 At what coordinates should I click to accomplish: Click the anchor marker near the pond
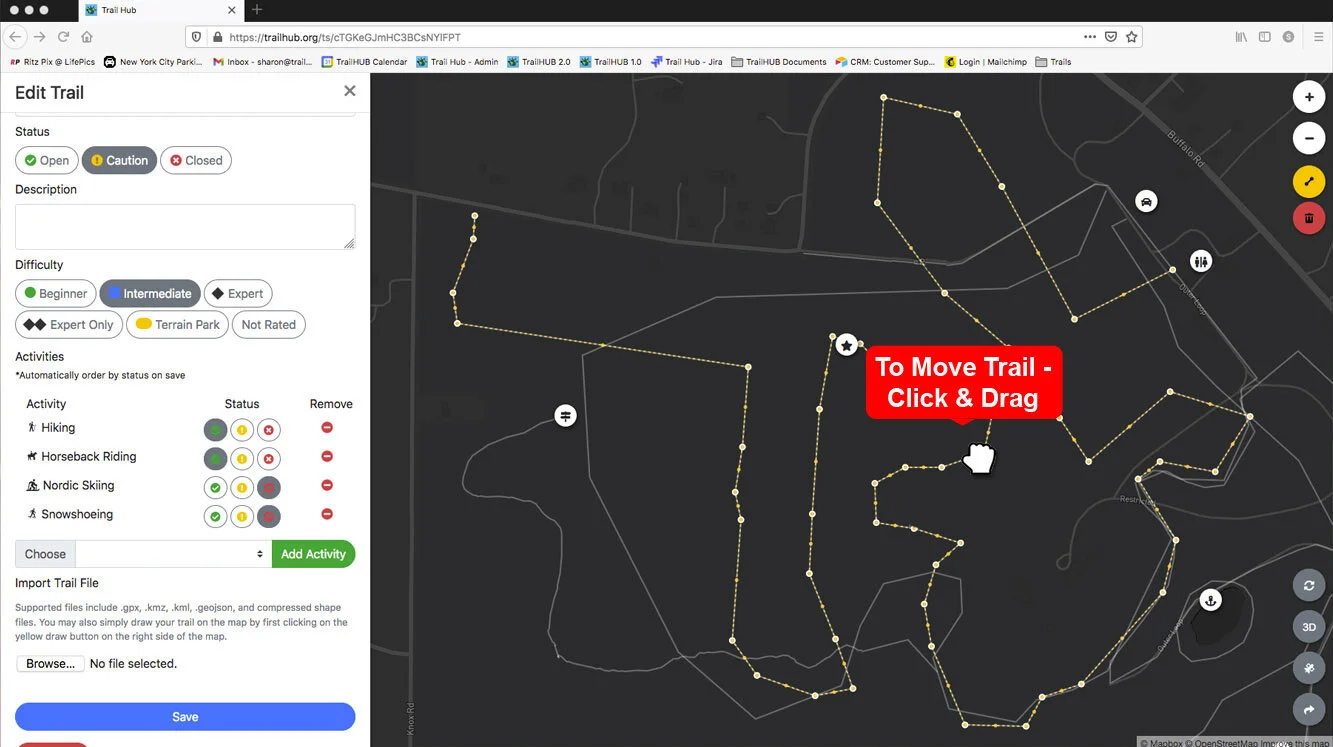coord(1210,600)
